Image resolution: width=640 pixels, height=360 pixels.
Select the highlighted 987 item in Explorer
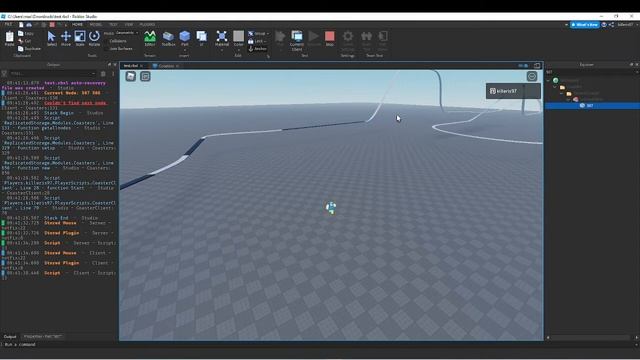592,106
